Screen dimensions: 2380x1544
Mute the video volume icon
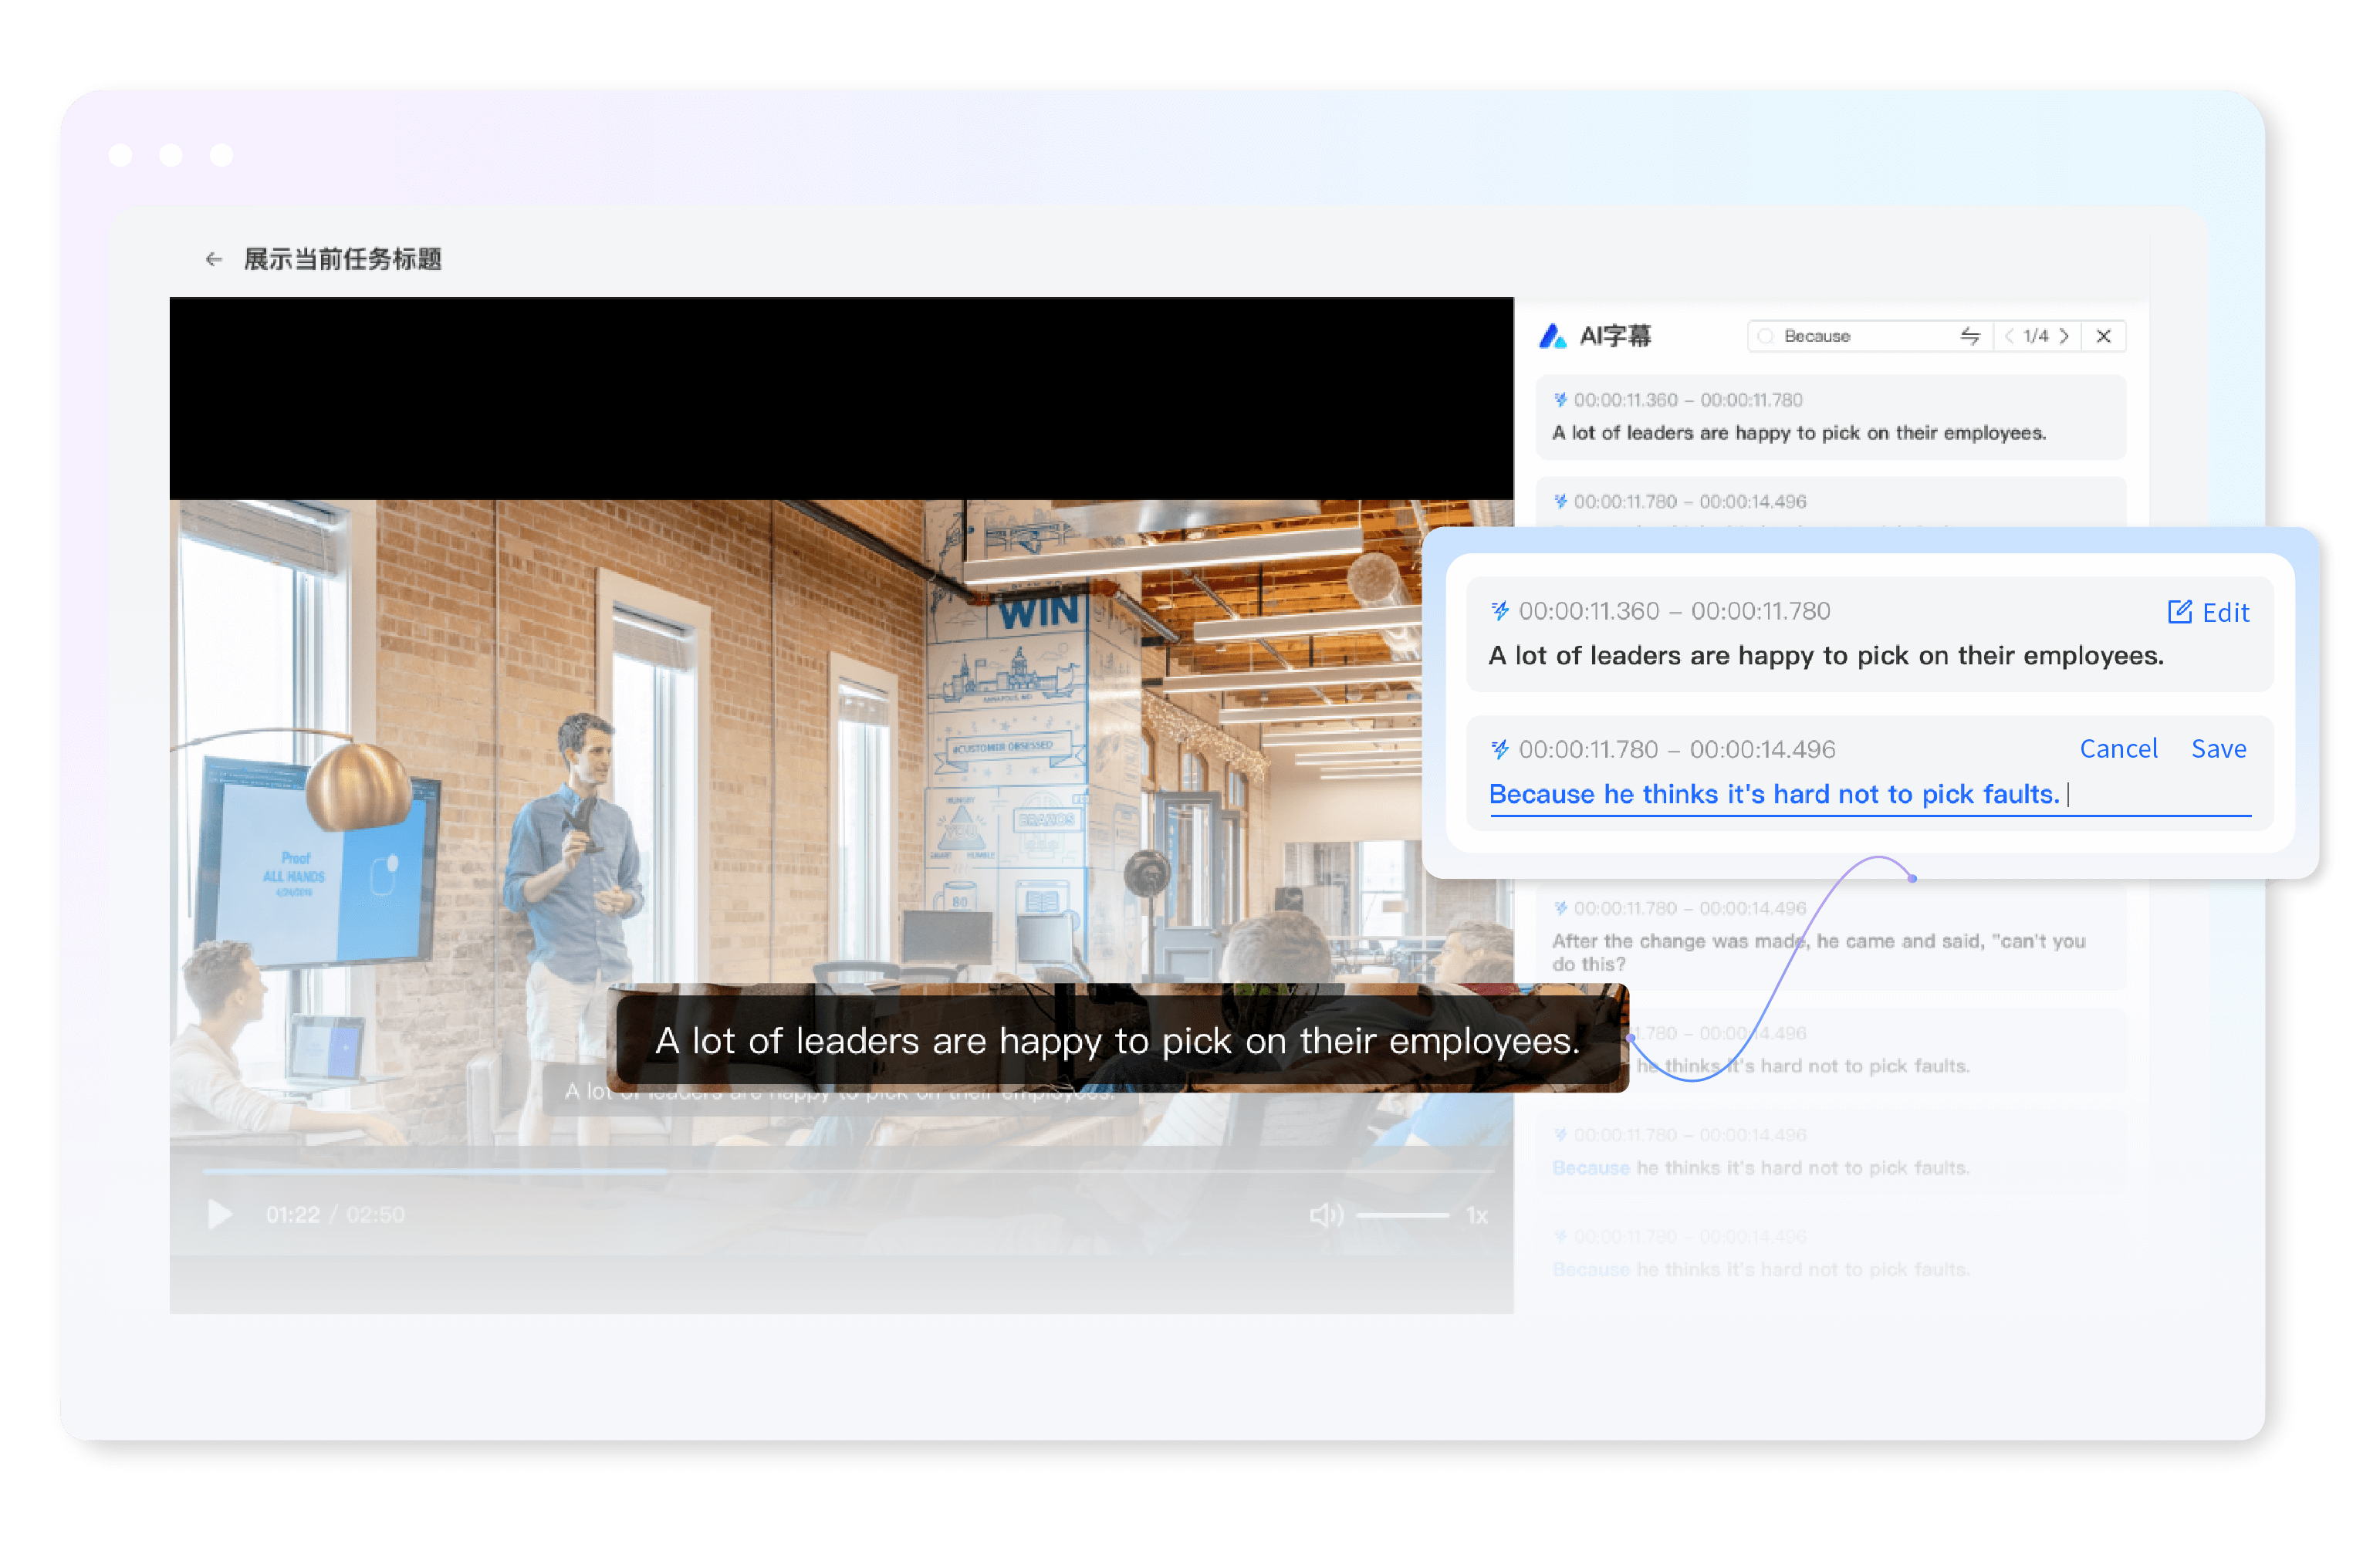(1326, 1215)
